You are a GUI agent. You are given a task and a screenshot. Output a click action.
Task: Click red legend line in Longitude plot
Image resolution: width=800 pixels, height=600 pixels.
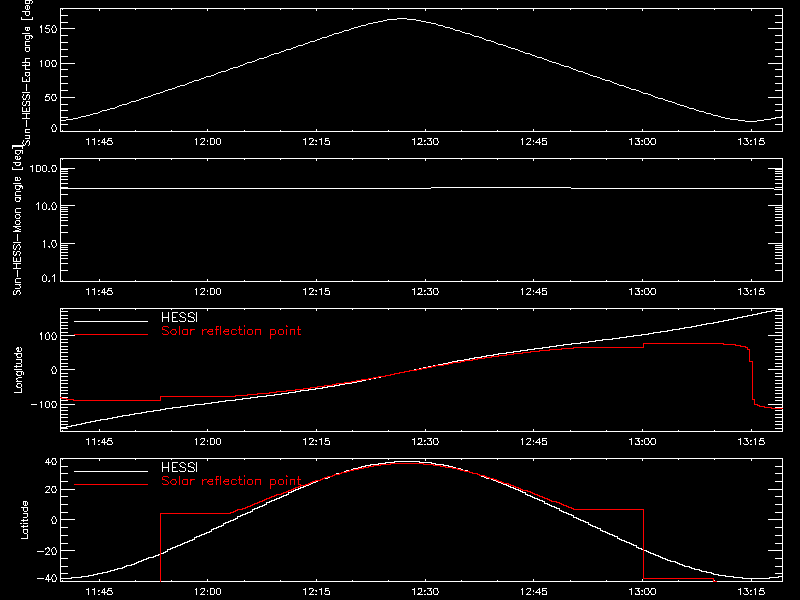111,335
